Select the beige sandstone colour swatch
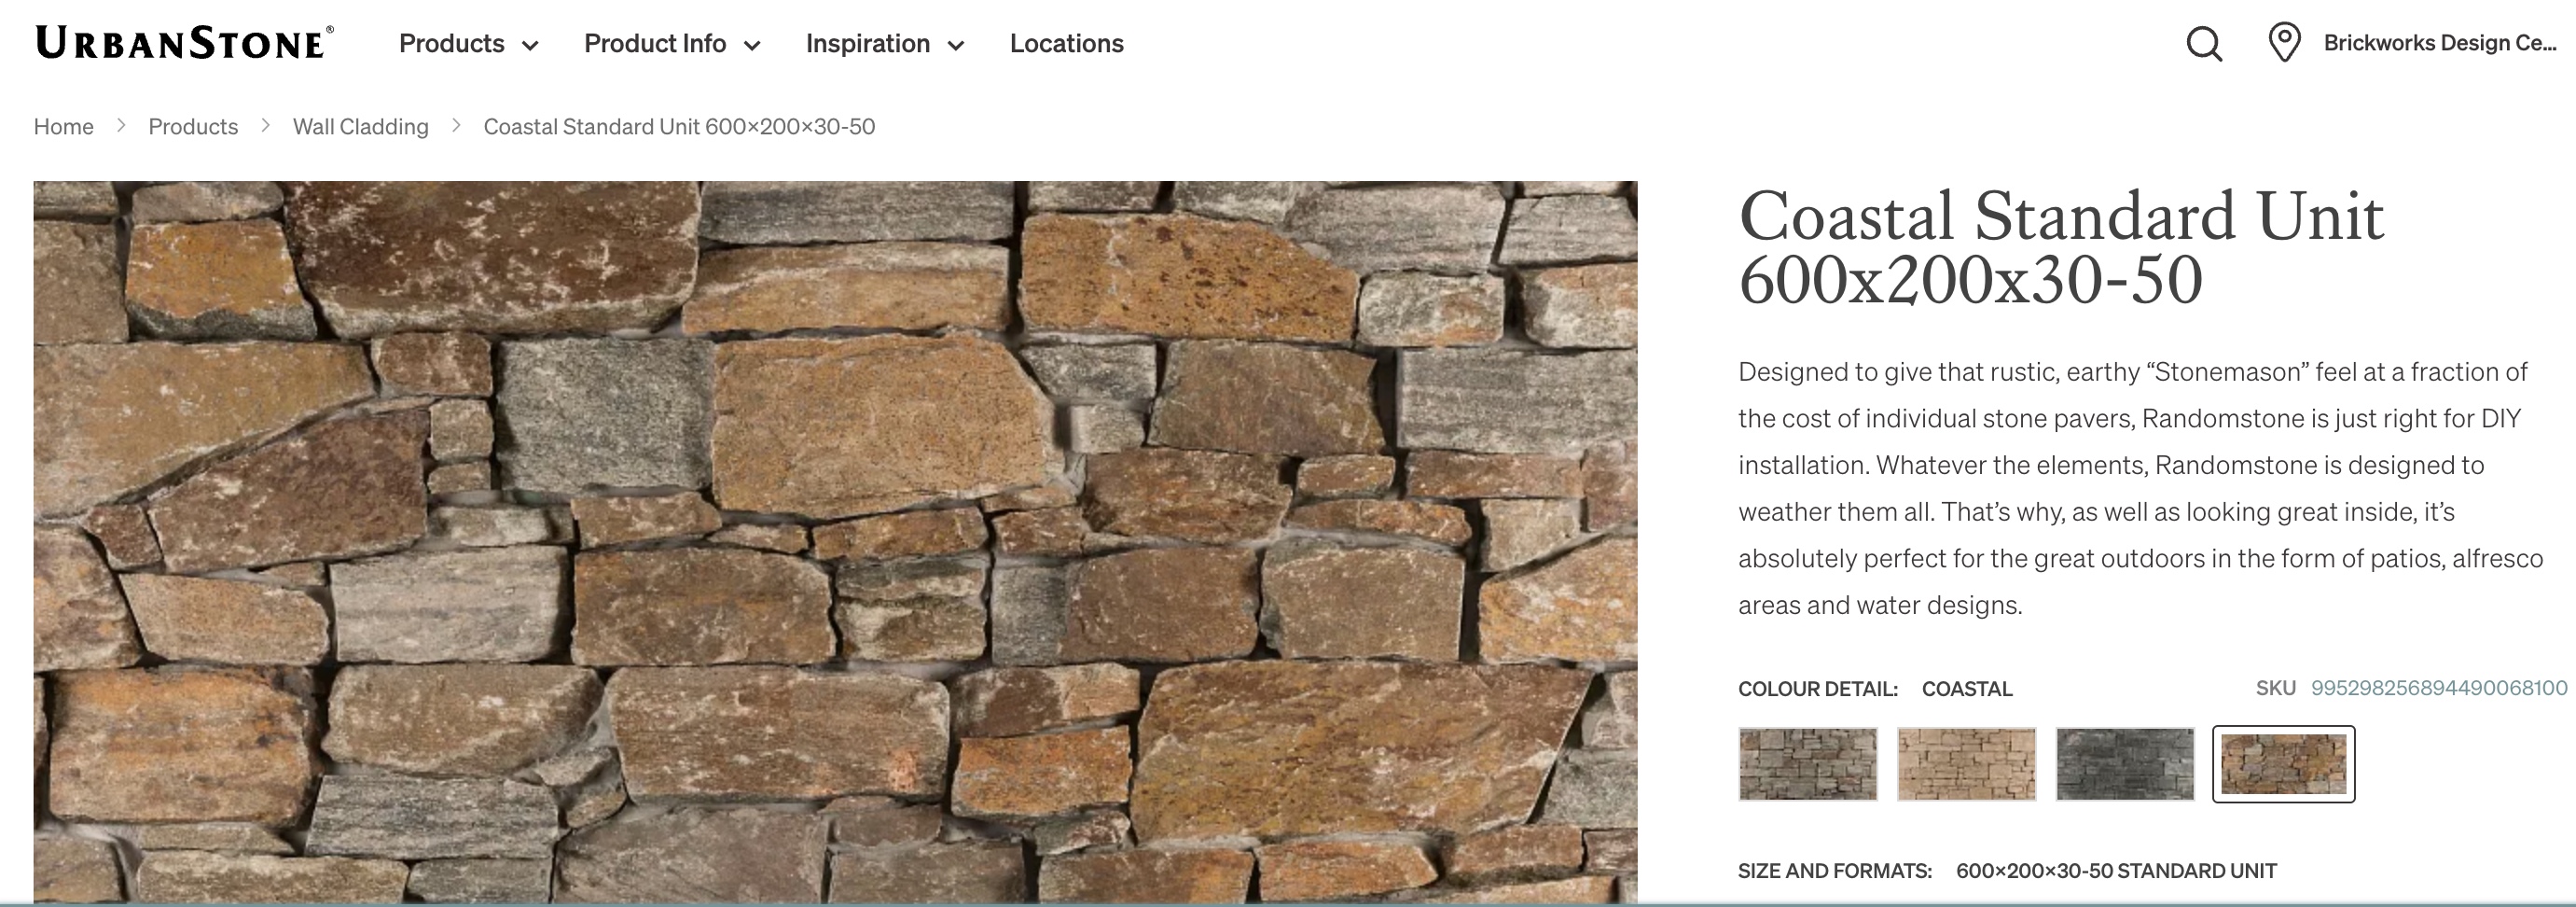 pos(1966,764)
